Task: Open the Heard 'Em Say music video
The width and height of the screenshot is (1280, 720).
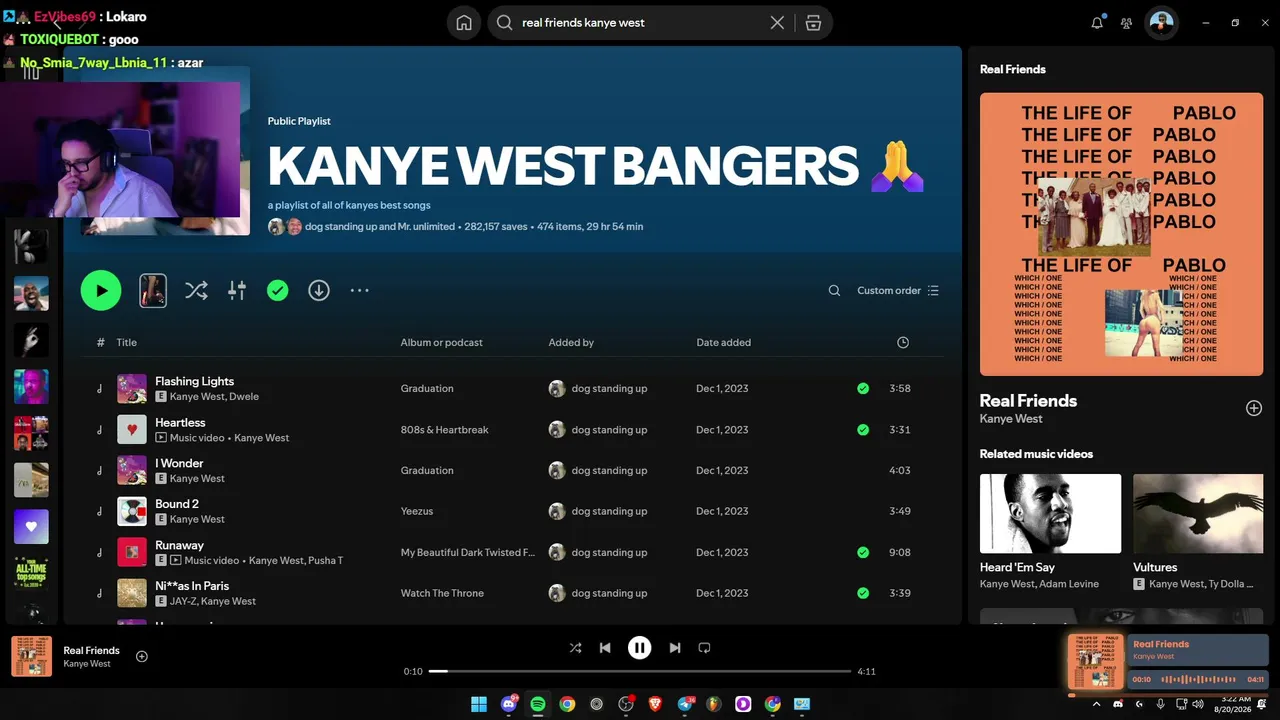Action: tap(1050, 513)
